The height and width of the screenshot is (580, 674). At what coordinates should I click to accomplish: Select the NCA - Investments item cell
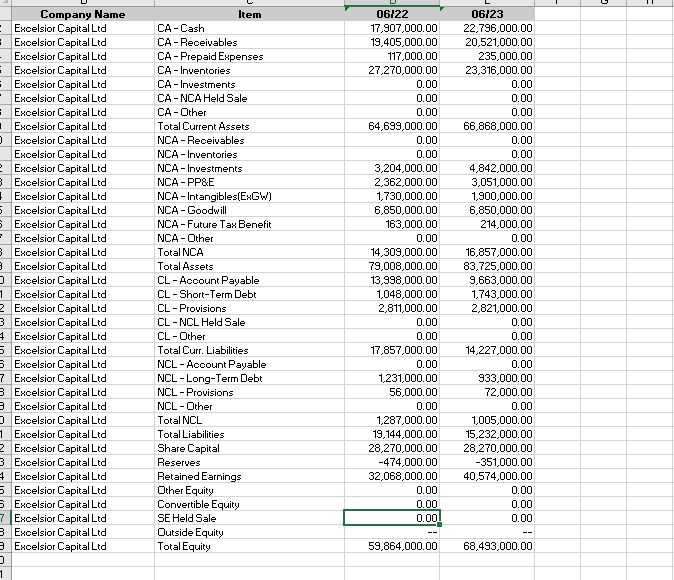click(249, 168)
